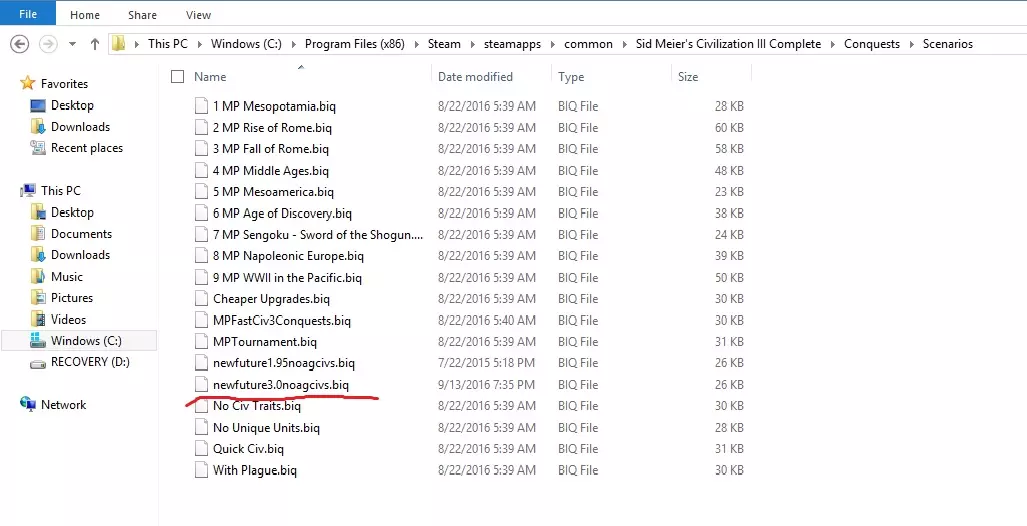Viewport: 1027px width, 526px height.
Task: Select file icon of MPFastCiv3Conquests.biq
Action: click(x=201, y=320)
